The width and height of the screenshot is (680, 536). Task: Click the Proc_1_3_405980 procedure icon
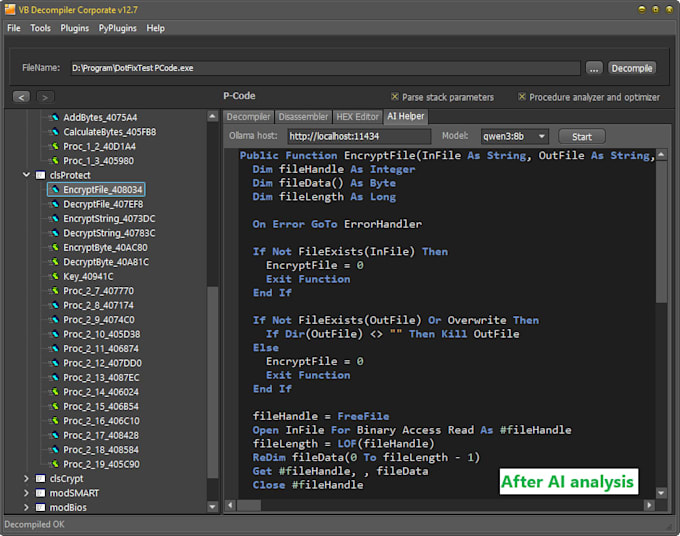(55, 160)
